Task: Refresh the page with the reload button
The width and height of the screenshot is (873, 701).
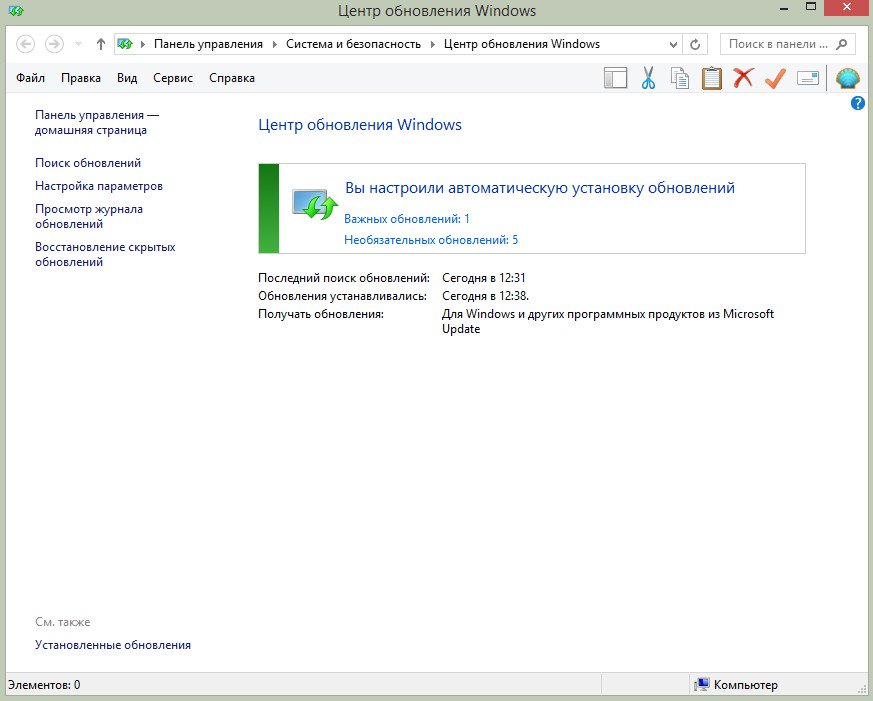Action: (695, 44)
